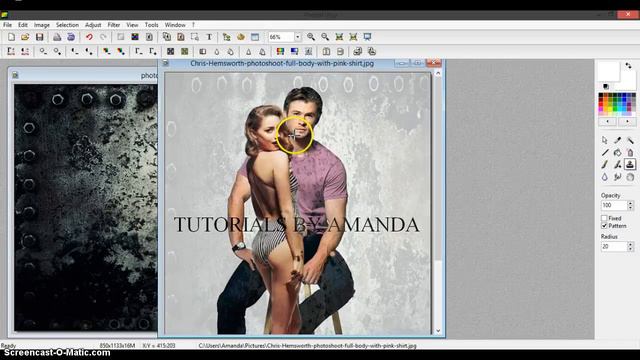Click the Saturation plus icon
The height and width of the screenshot is (360, 640).
tap(121, 51)
